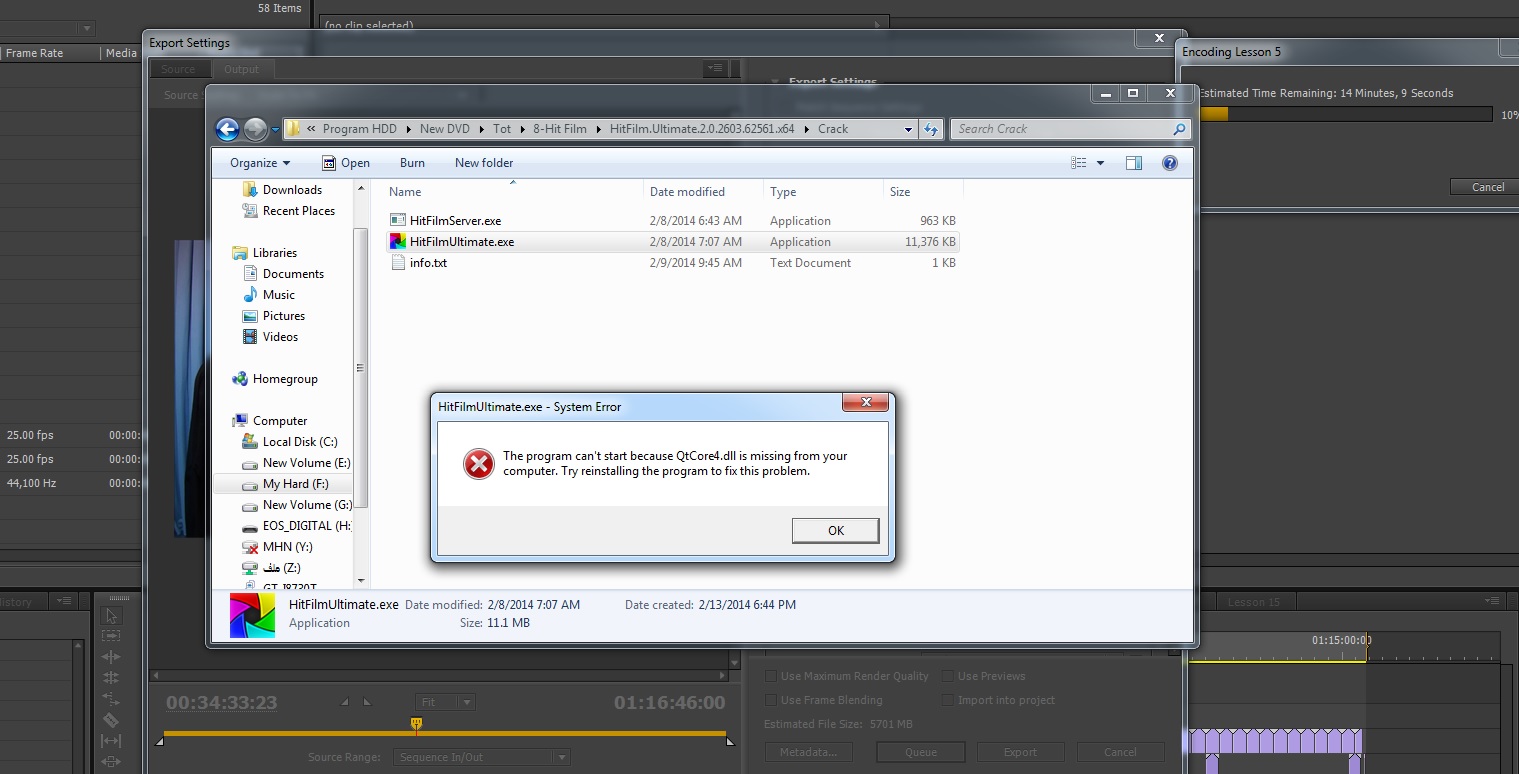1519x774 pixels.
Task: Click the Set In Point triangle icon
Action: click(345, 703)
